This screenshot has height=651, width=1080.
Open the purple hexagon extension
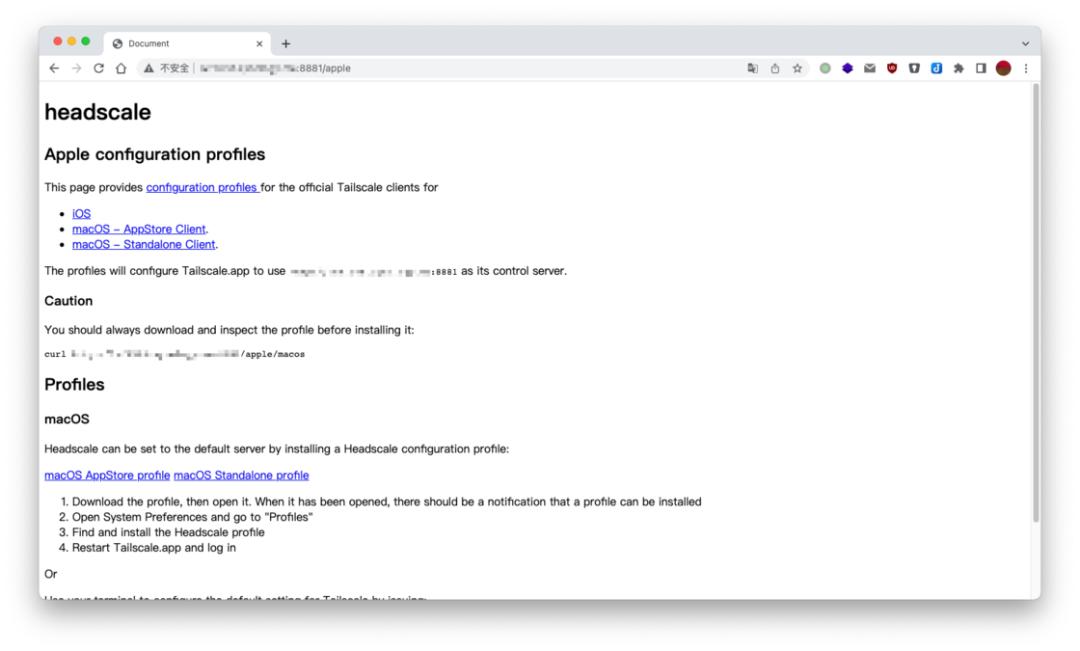(847, 68)
